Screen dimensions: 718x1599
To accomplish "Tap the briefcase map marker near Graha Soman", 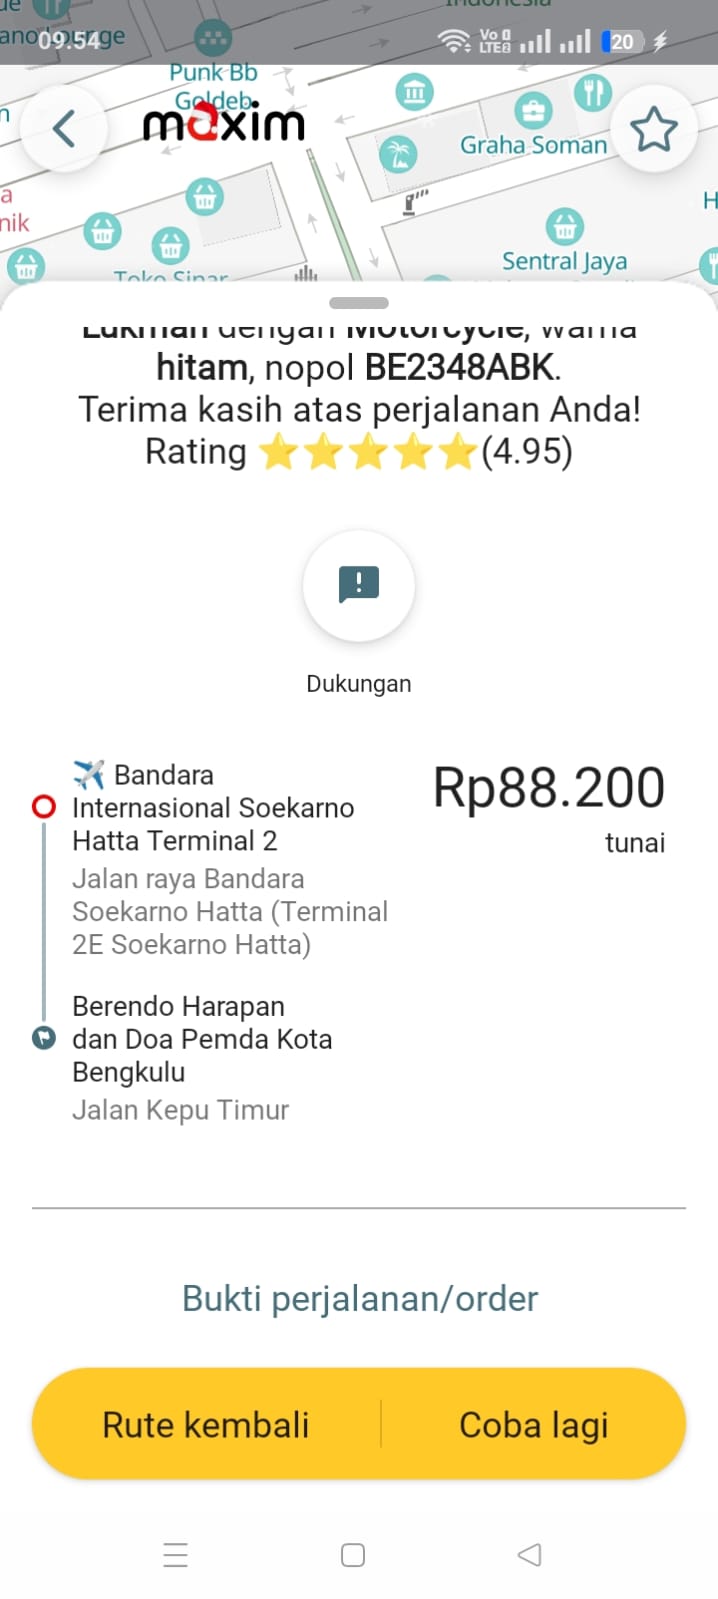I will coord(532,110).
